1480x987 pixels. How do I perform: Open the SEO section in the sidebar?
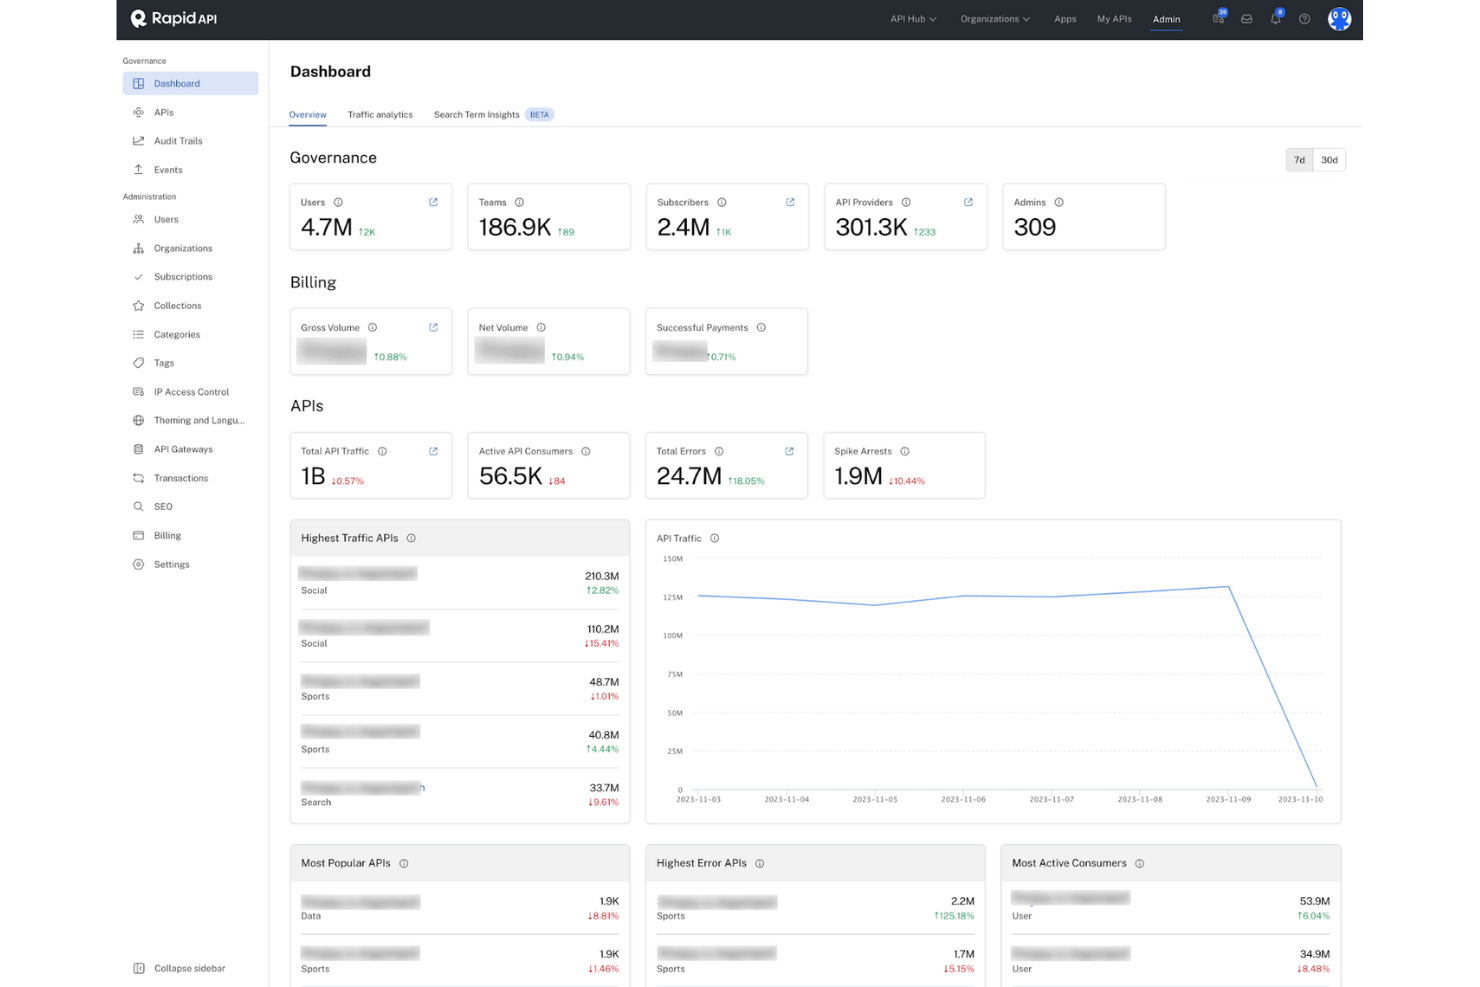pos(163,506)
